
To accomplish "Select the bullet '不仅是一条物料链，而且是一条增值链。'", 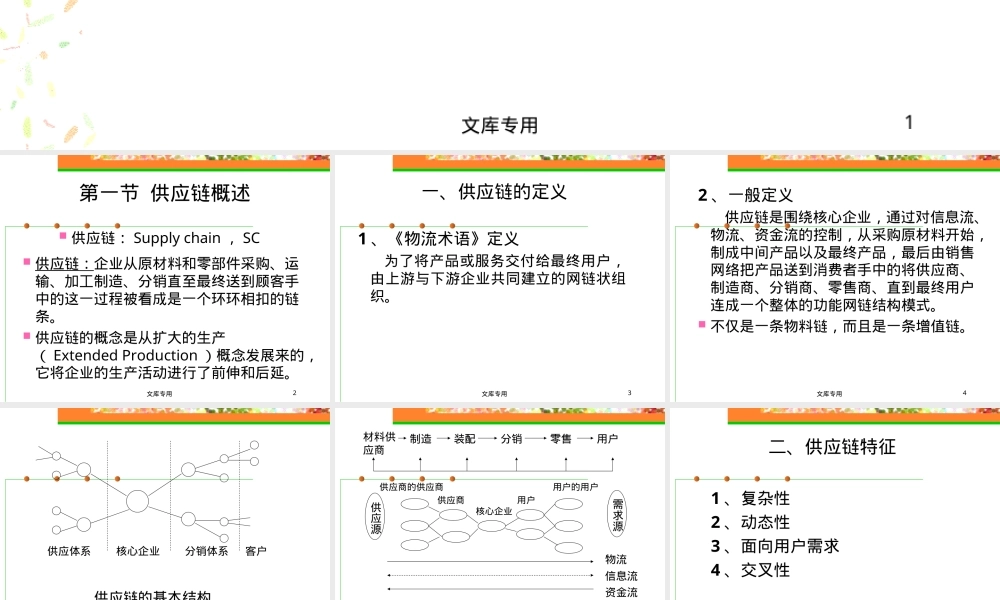I will (839, 326).
